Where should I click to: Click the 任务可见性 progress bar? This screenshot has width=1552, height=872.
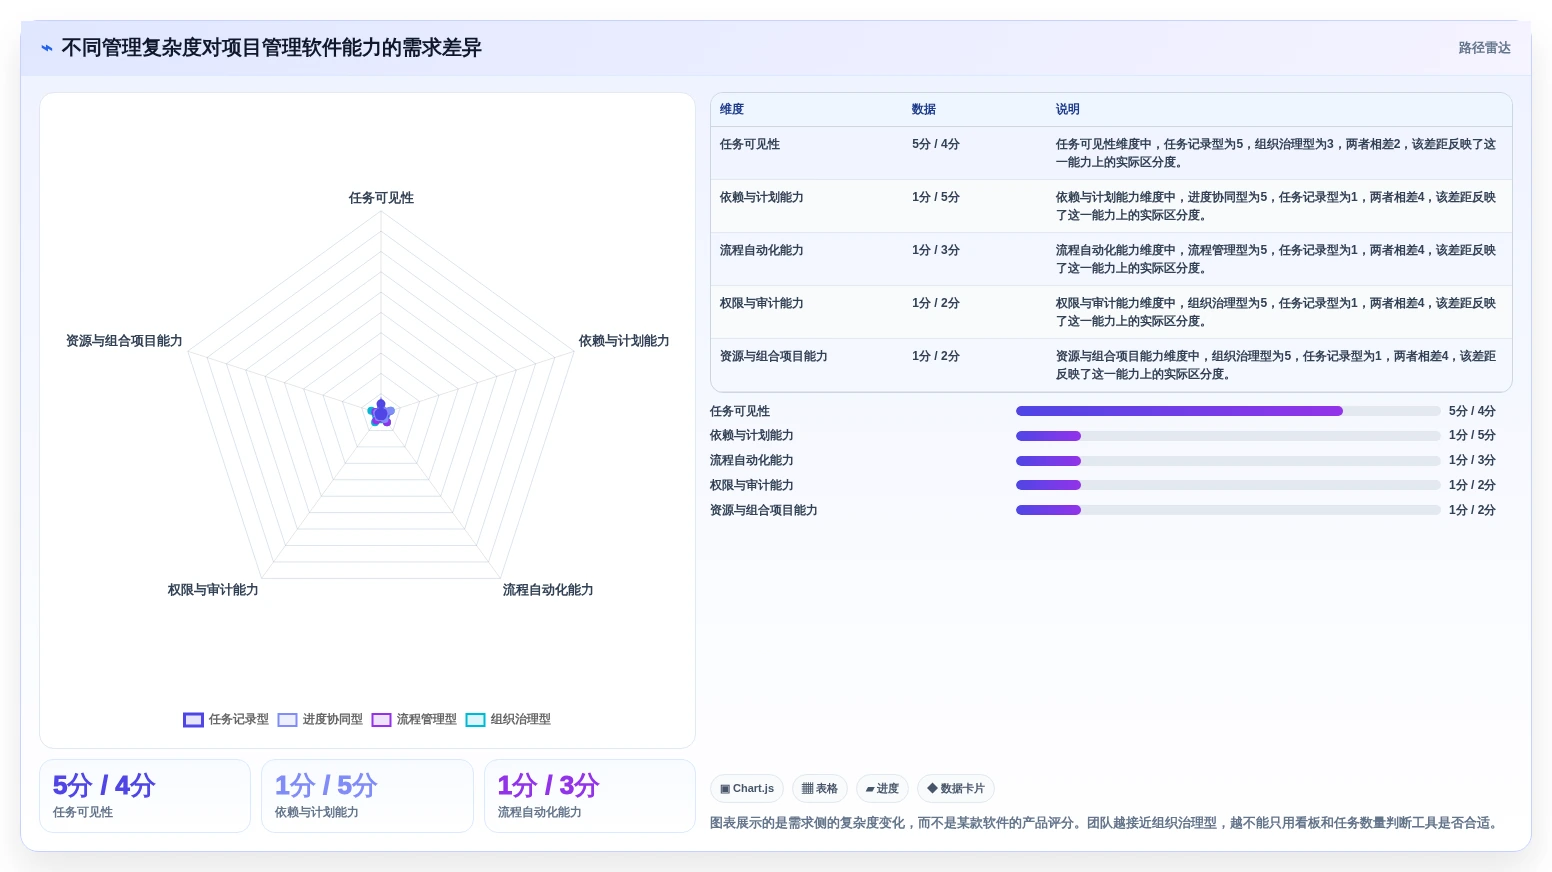1228,411
